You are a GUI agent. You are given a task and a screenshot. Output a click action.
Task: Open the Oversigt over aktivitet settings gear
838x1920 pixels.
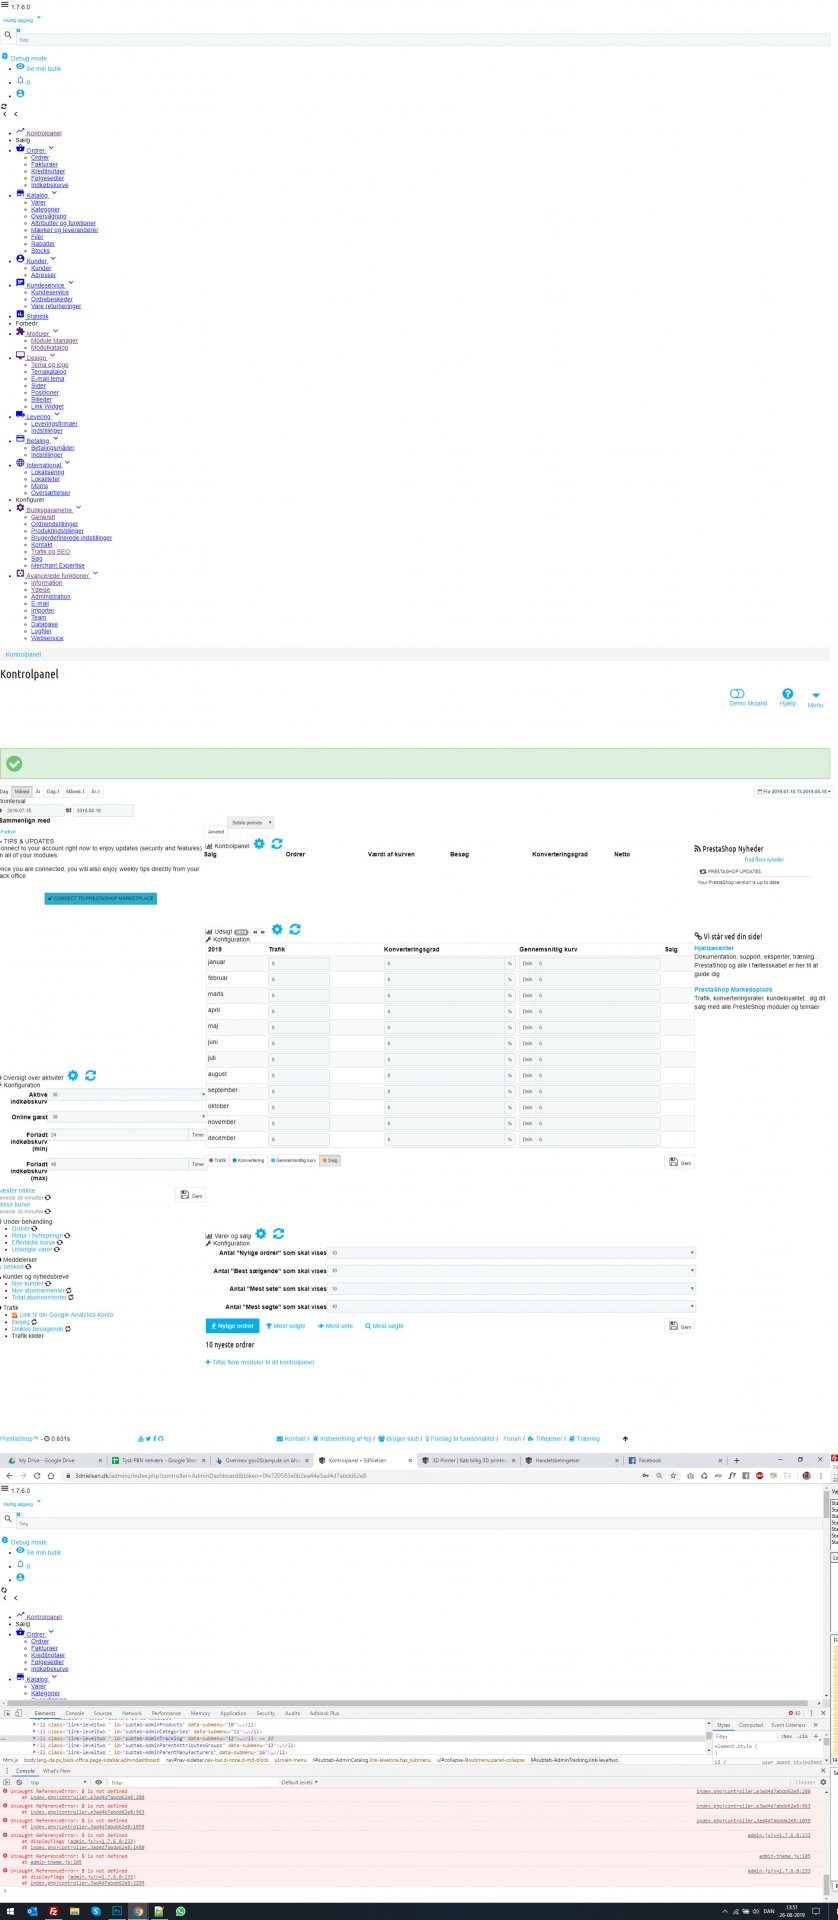click(73, 1075)
